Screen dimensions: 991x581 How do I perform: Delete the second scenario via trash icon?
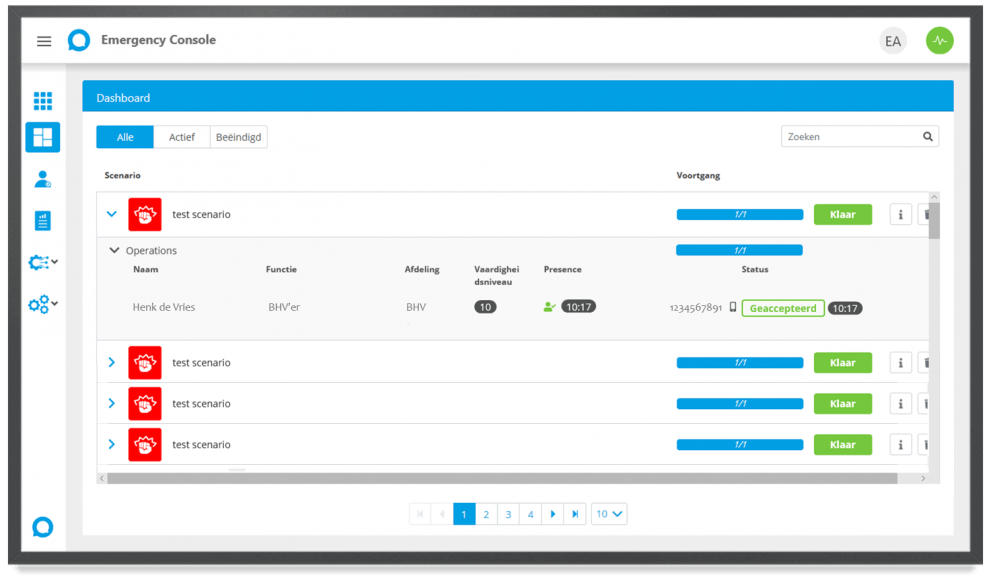point(925,362)
